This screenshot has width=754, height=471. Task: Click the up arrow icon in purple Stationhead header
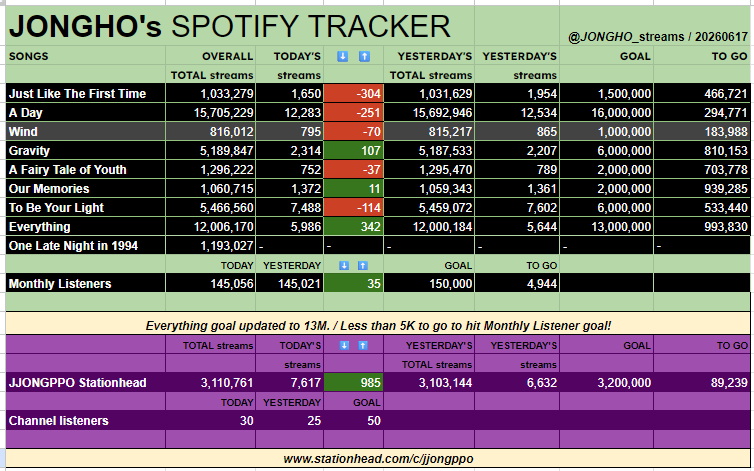tap(363, 345)
